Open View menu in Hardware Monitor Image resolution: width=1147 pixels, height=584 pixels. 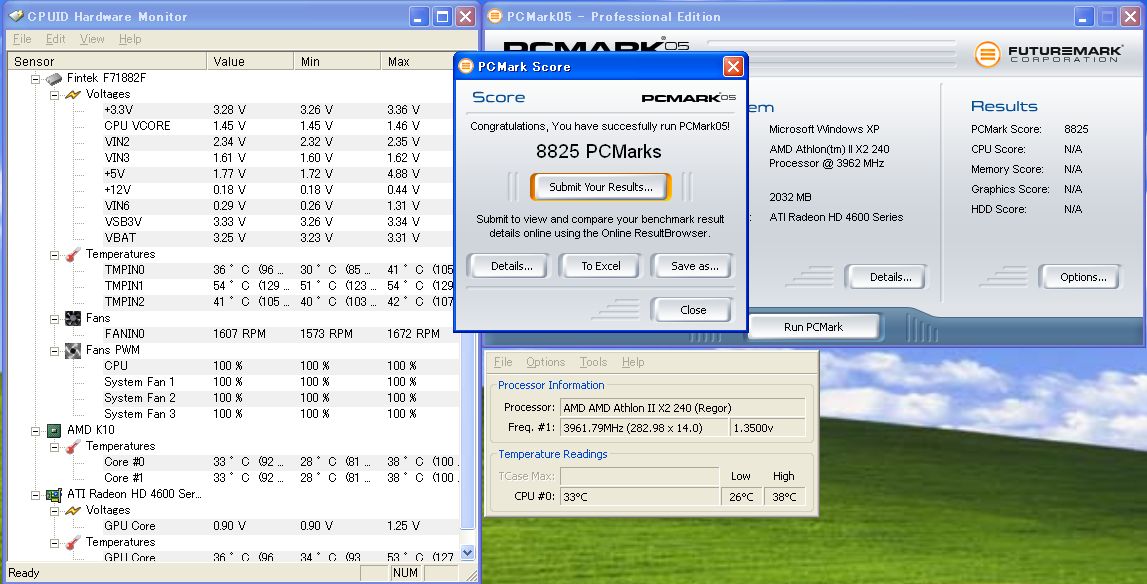click(92, 40)
